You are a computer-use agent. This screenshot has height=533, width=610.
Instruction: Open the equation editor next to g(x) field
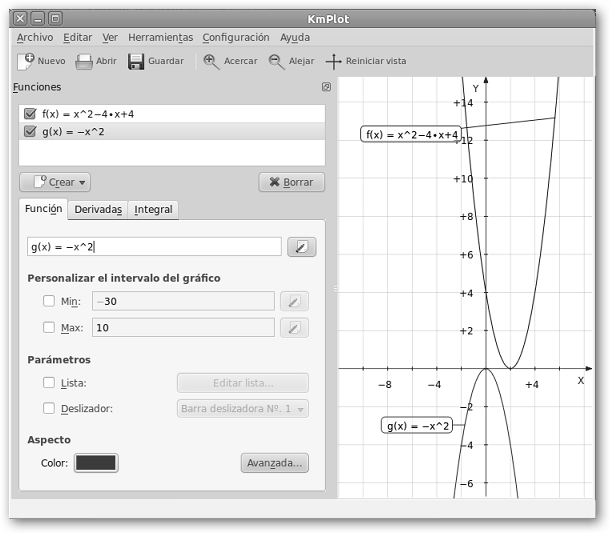(301, 247)
